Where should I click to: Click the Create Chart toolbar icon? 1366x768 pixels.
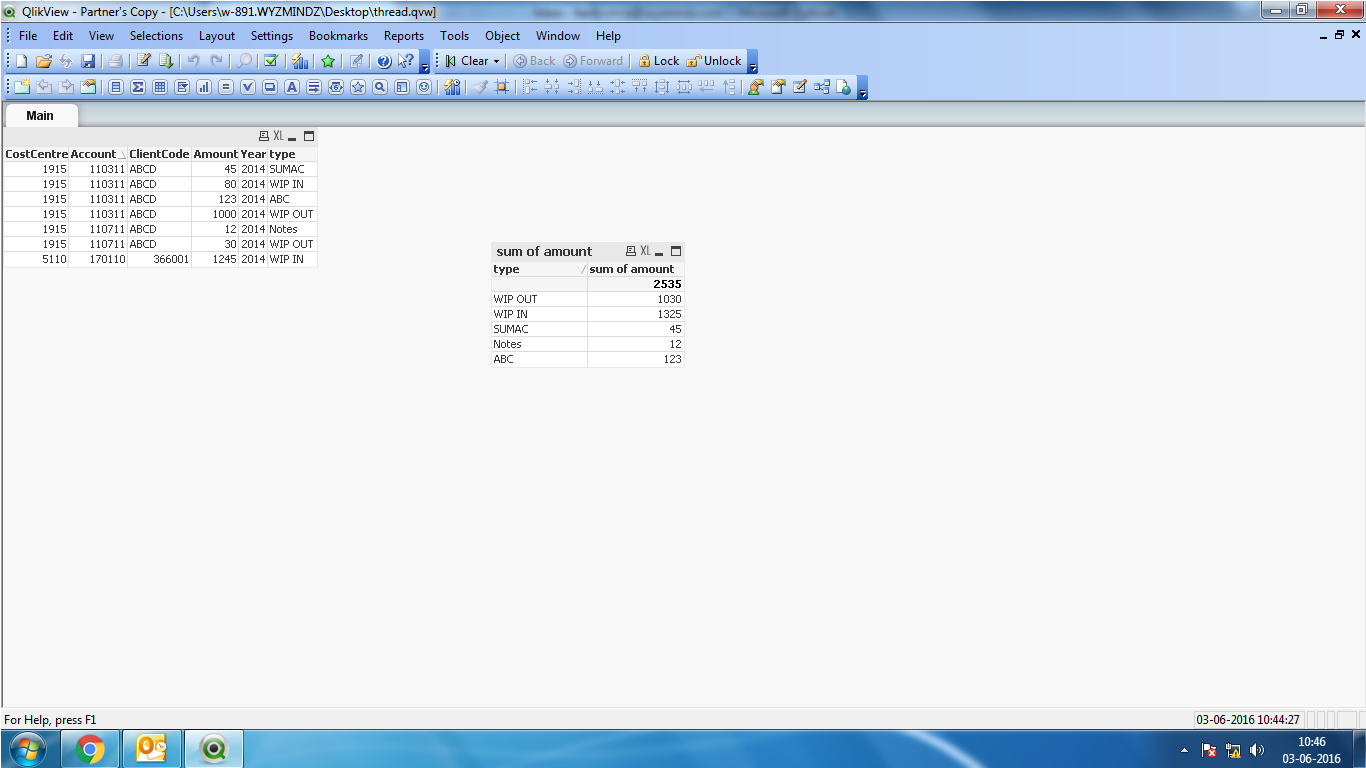click(x=204, y=87)
